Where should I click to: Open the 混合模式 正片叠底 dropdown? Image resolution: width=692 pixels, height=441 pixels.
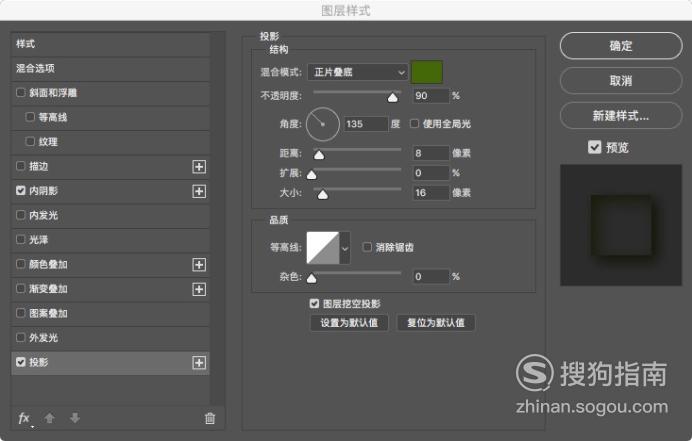coord(357,72)
